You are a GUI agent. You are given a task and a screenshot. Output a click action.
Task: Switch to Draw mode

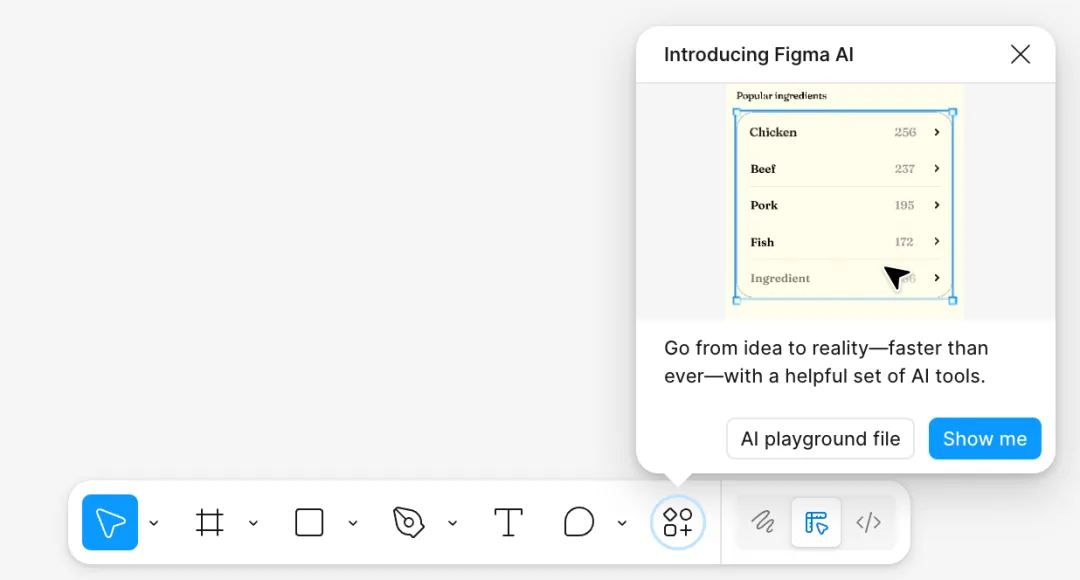point(763,522)
